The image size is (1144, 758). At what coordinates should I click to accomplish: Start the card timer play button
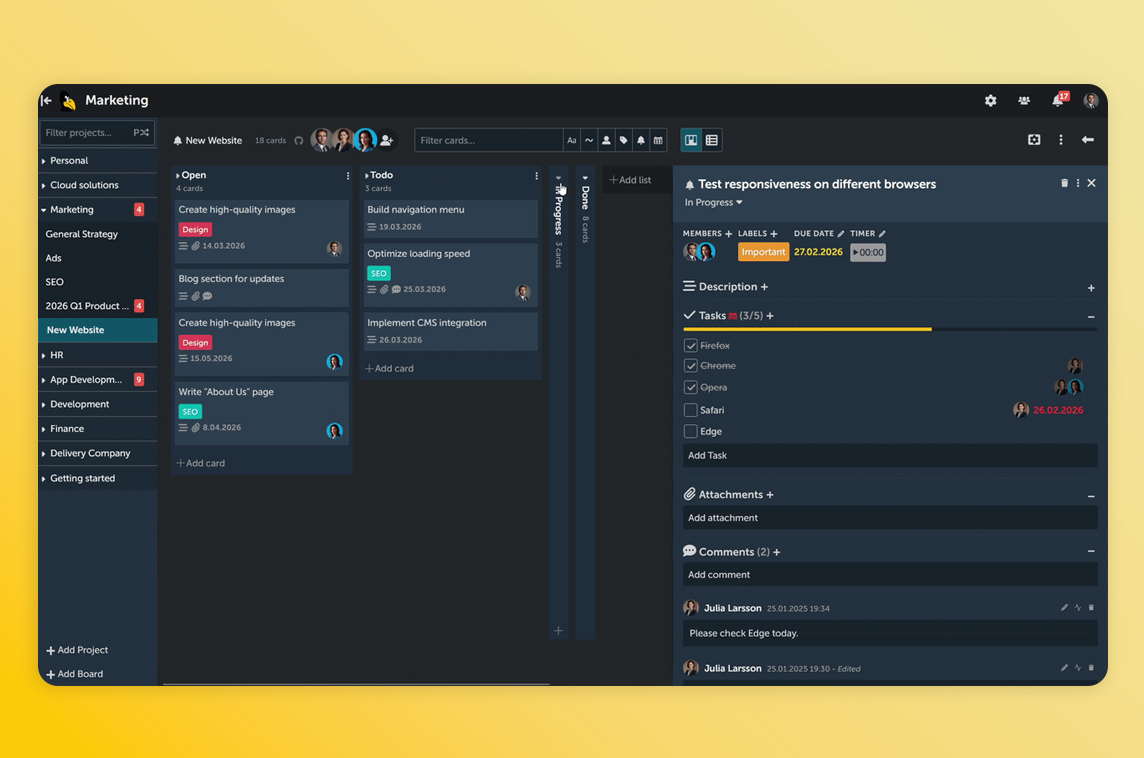pos(867,253)
